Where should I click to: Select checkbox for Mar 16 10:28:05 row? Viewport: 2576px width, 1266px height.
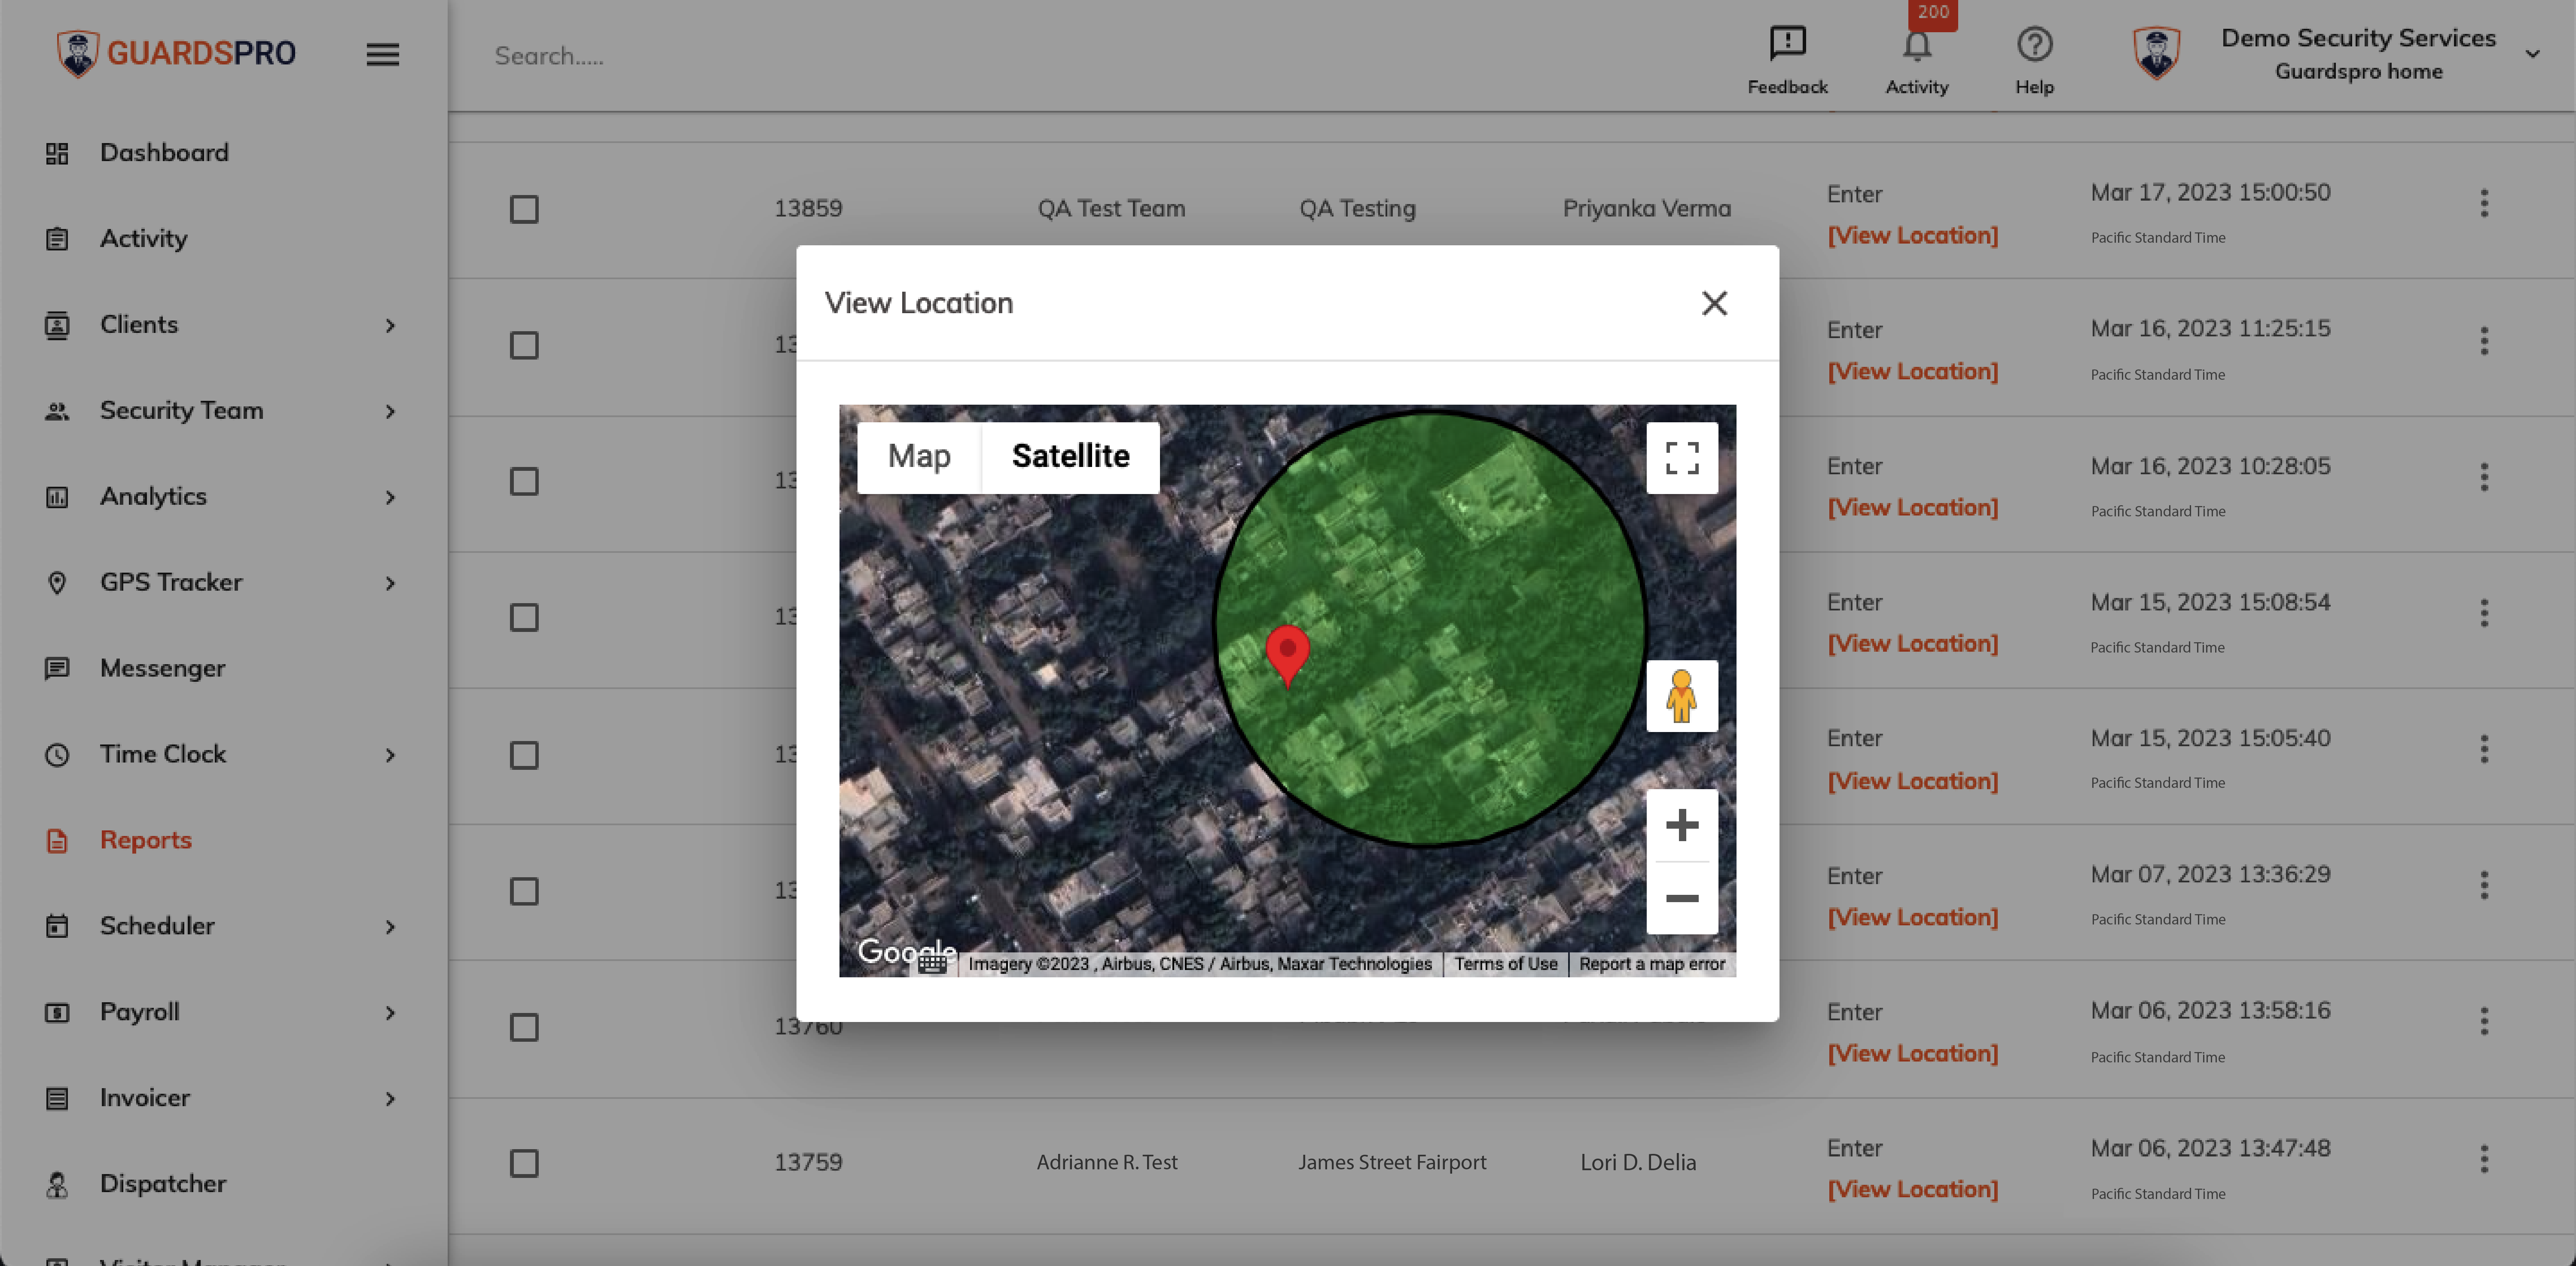(x=524, y=481)
